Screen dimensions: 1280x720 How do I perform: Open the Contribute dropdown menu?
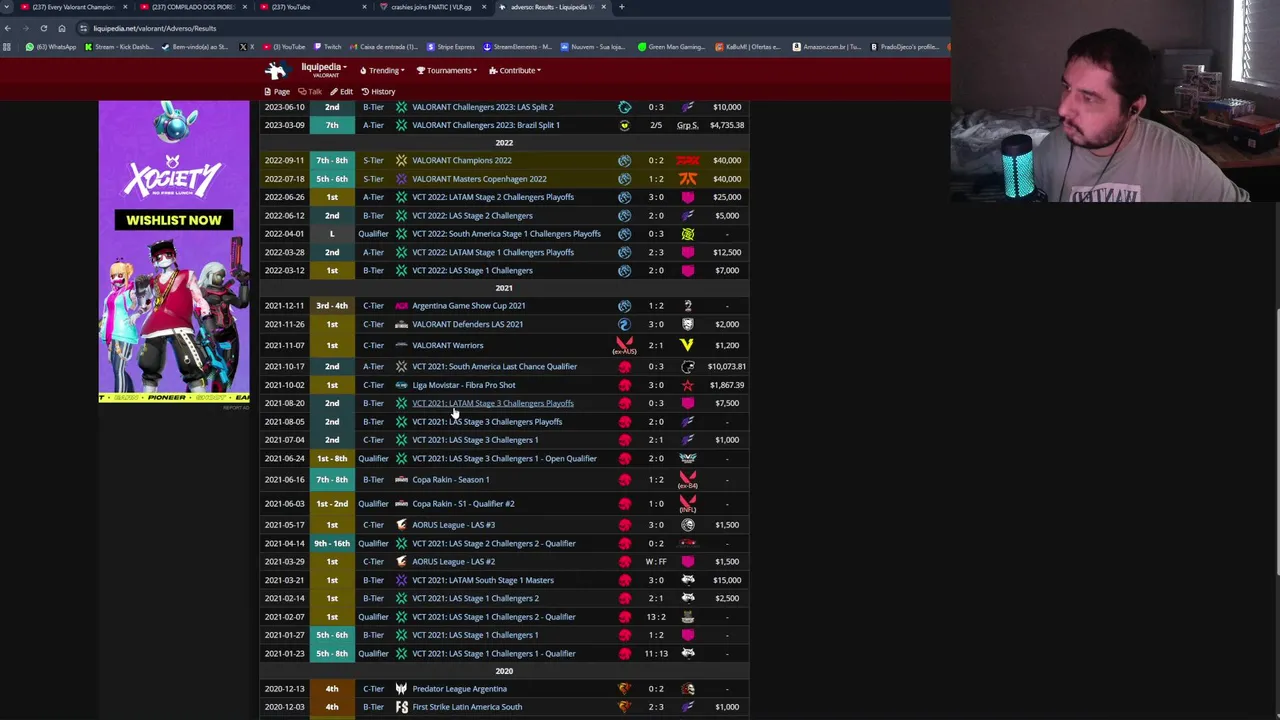click(x=515, y=70)
